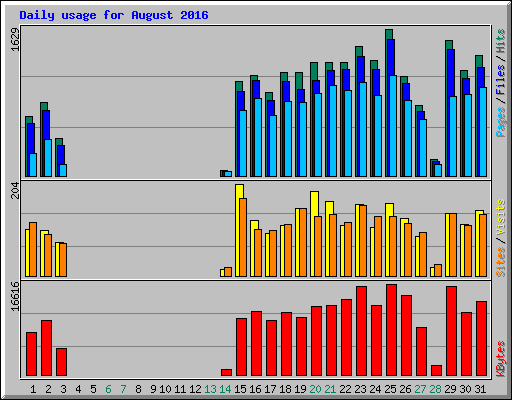
Task: Click green weekend day label 27
Action: 420,389
